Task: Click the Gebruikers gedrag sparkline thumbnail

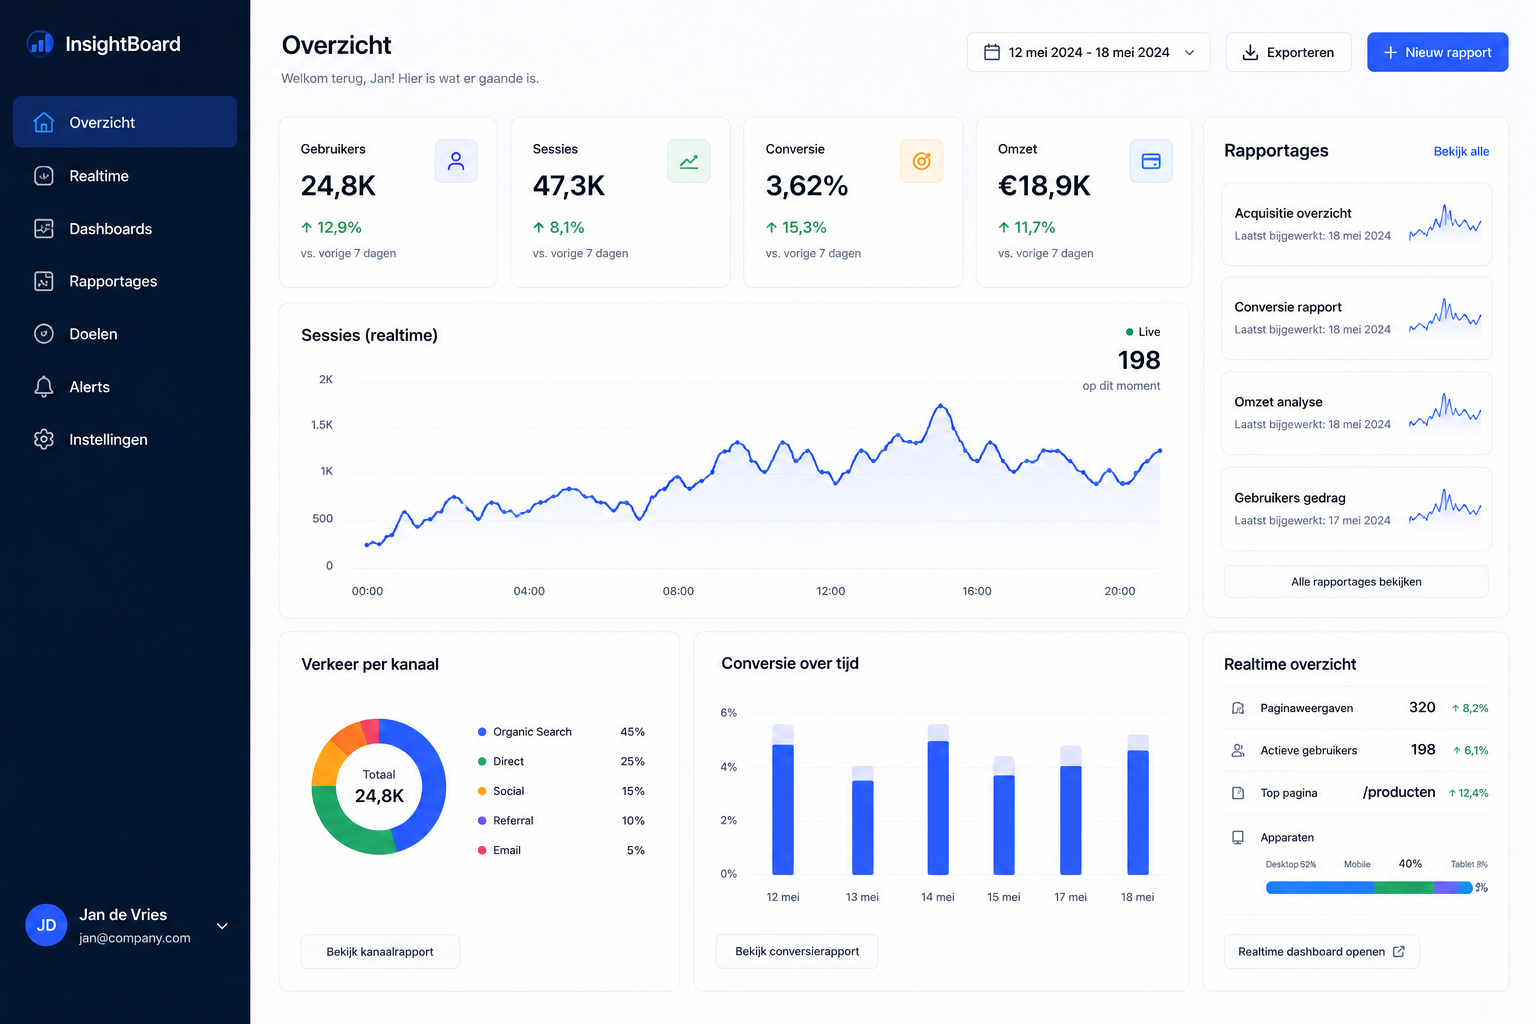Action: (x=1445, y=508)
